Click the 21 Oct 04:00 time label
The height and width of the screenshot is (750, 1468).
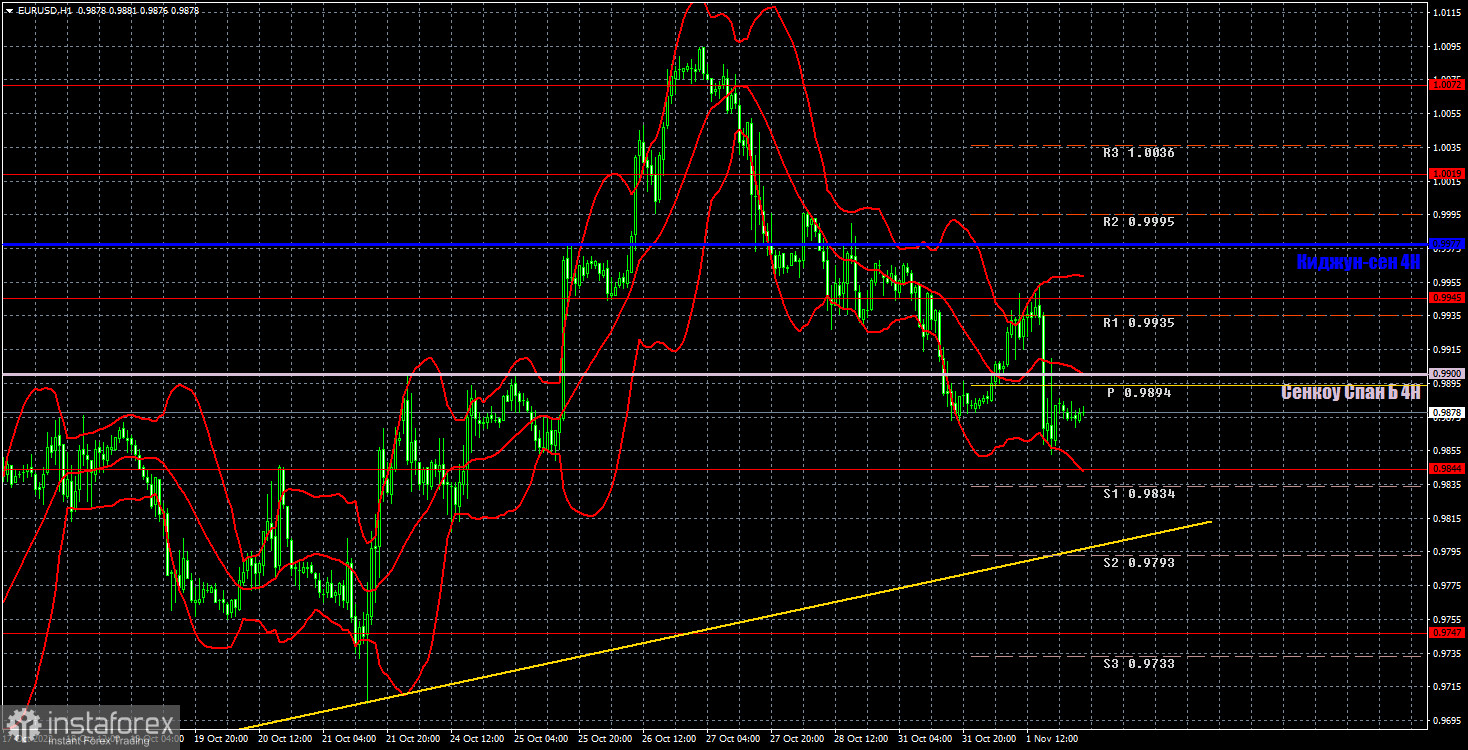349,740
